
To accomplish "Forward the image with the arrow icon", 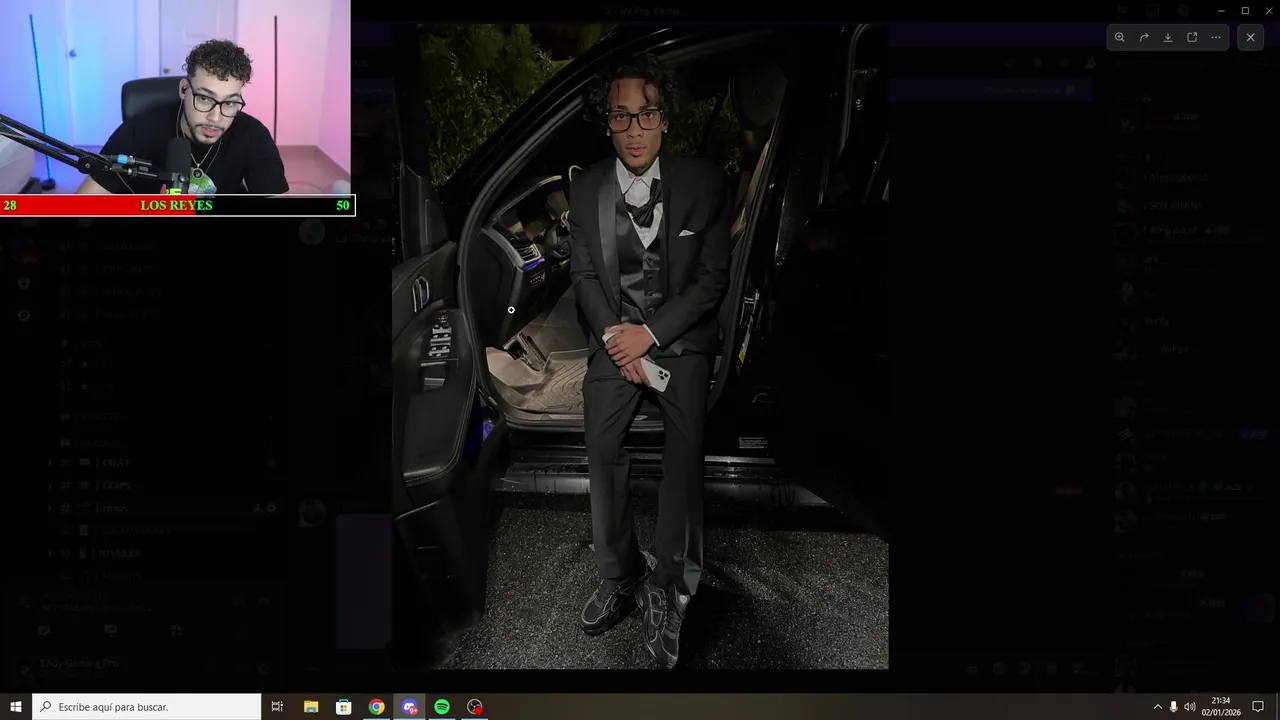I will click(1144, 37).
